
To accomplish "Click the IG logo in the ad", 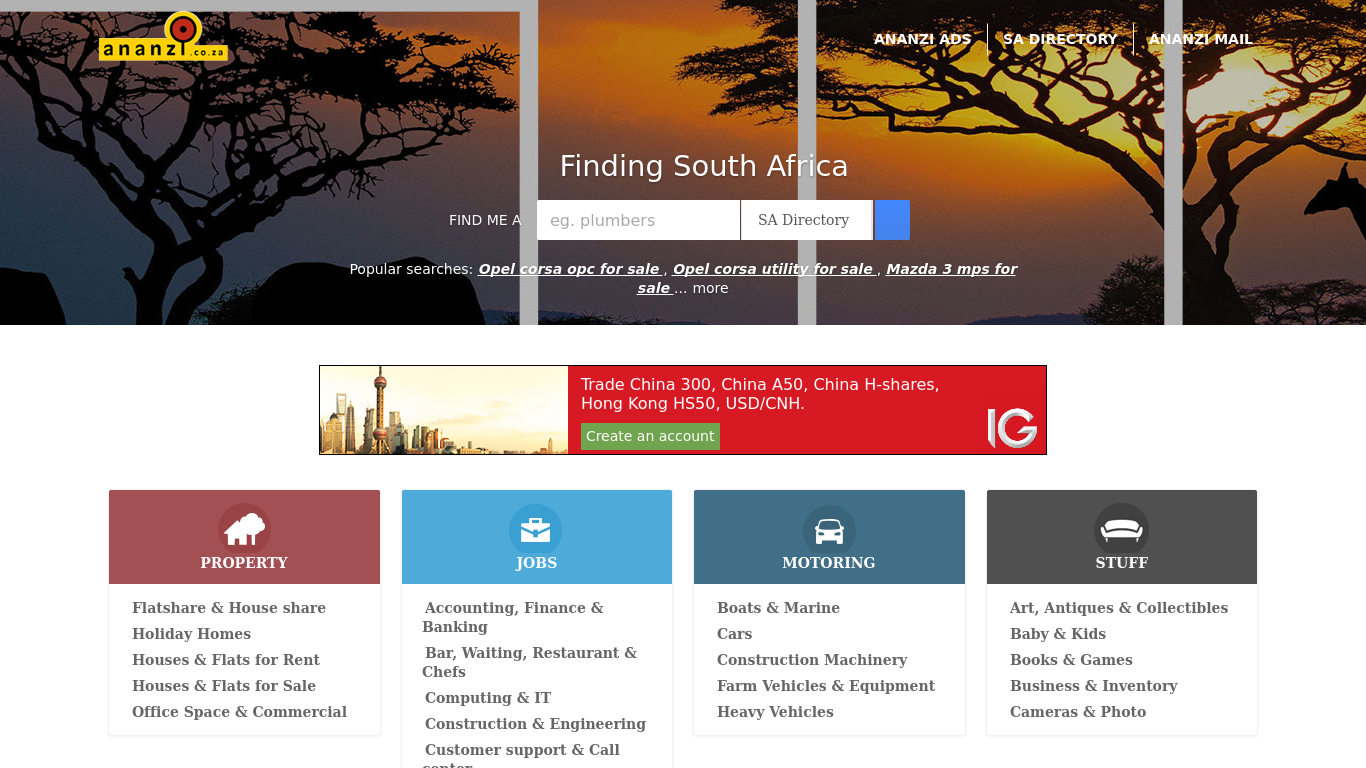I will (1012, 427).
